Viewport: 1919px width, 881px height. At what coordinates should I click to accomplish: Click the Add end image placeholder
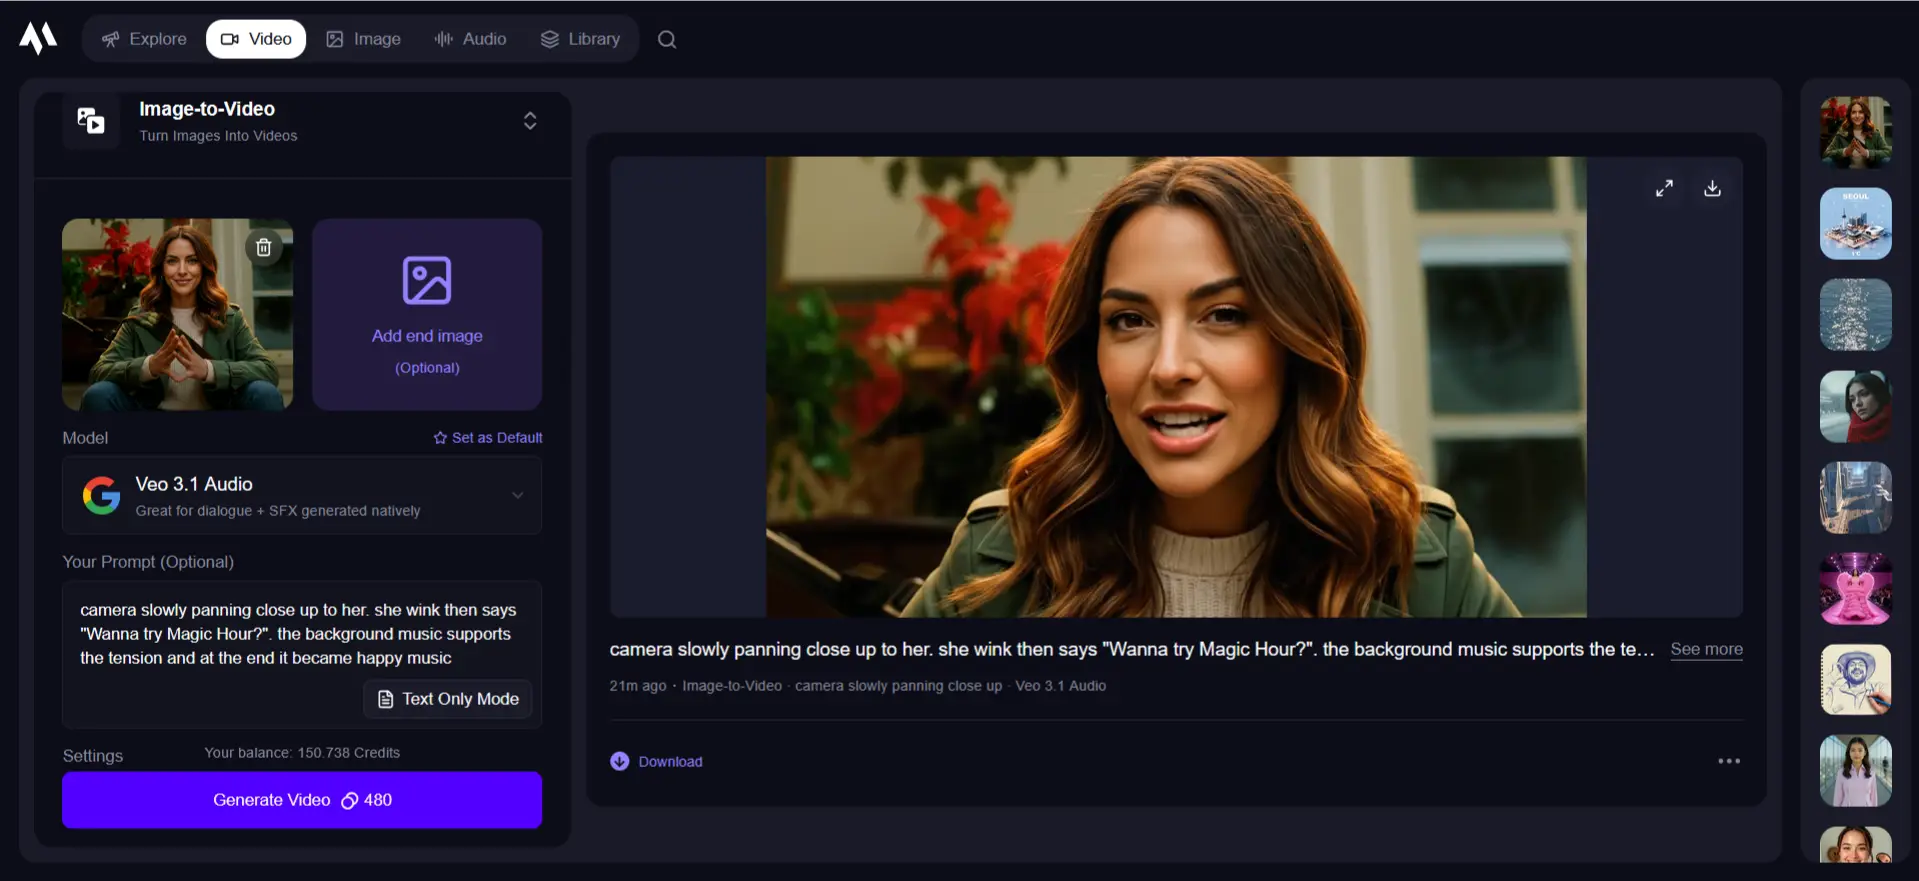pyautogui.click(x=427, y=314)
